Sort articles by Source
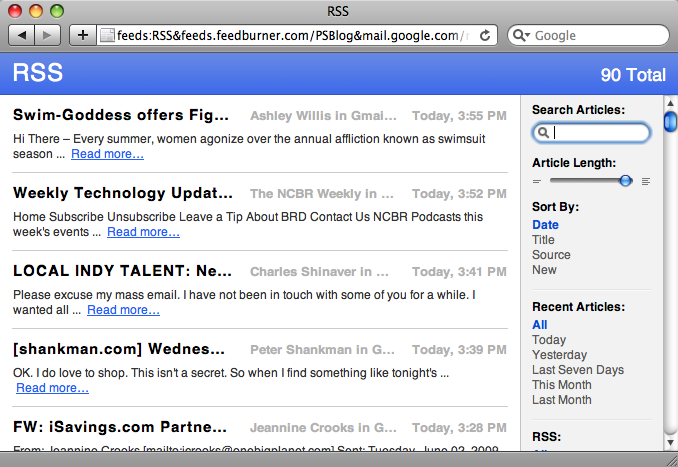Viewport: 678px width, 467px height. click(551, 255)
